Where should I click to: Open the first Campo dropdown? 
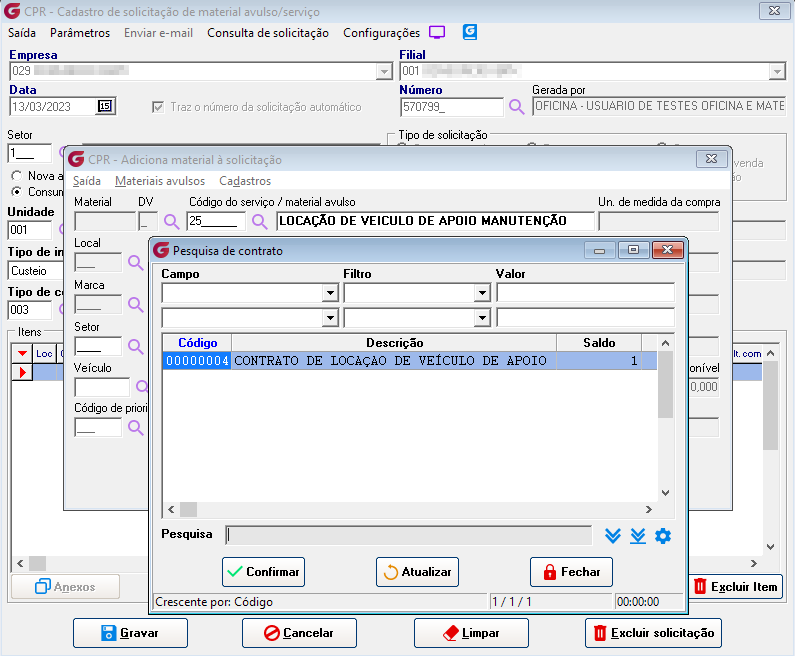click(x=330, y=293)
